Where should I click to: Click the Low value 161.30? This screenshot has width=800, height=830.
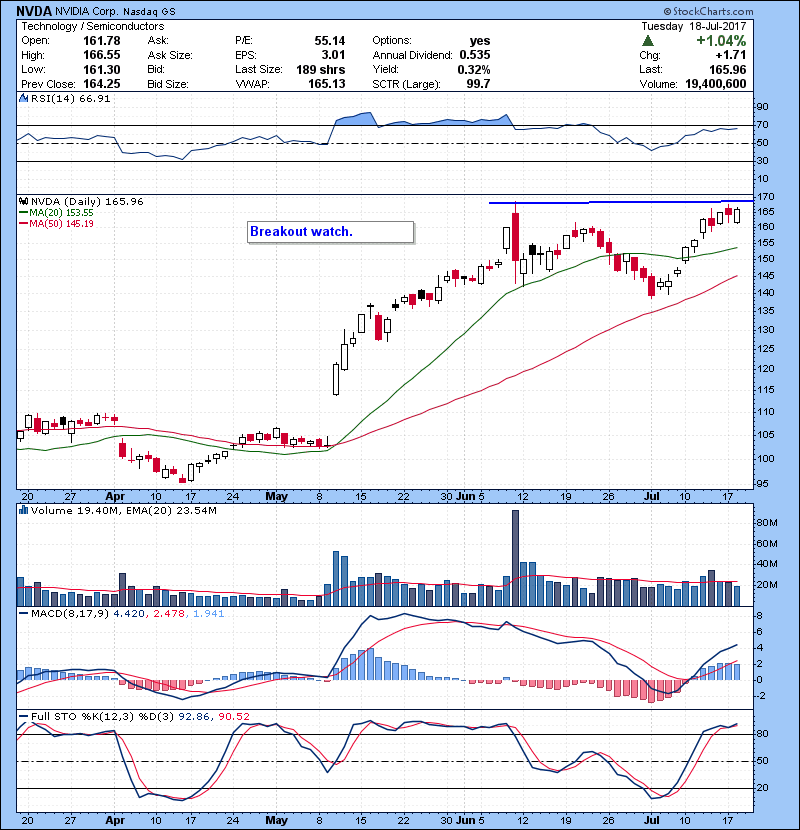click(x=102, y=69)
